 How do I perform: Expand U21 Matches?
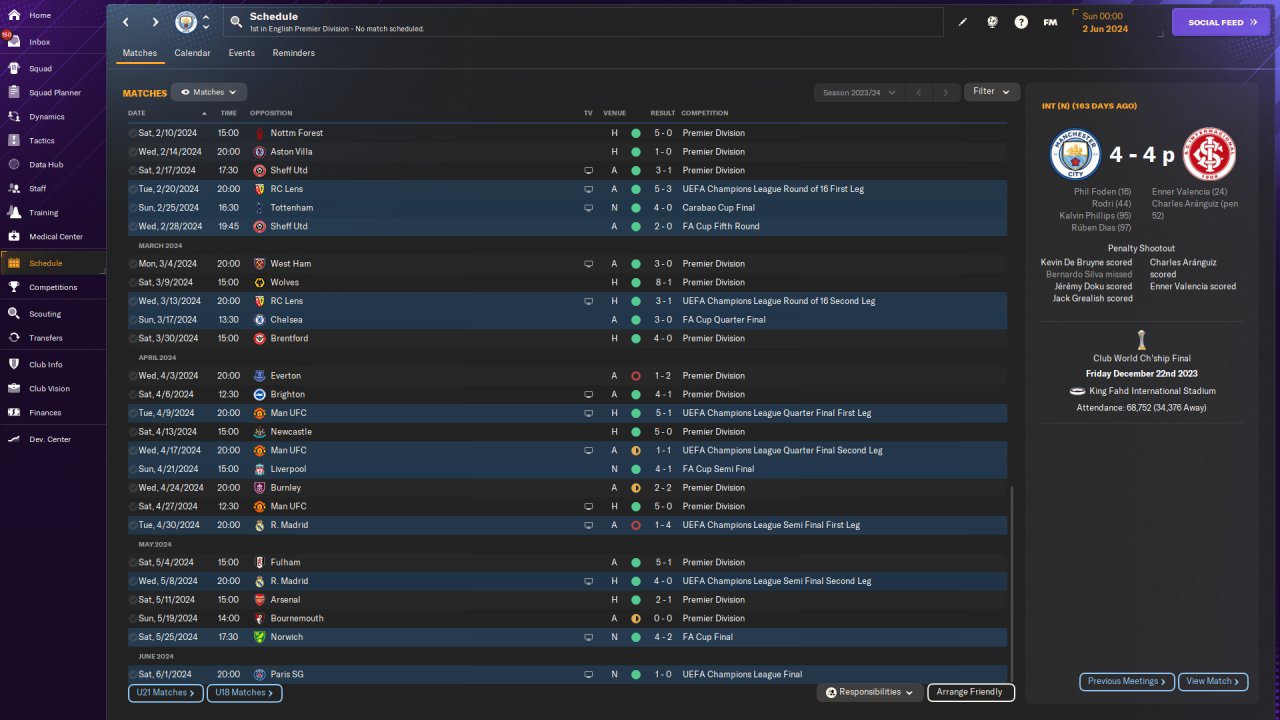coord(165,692)
